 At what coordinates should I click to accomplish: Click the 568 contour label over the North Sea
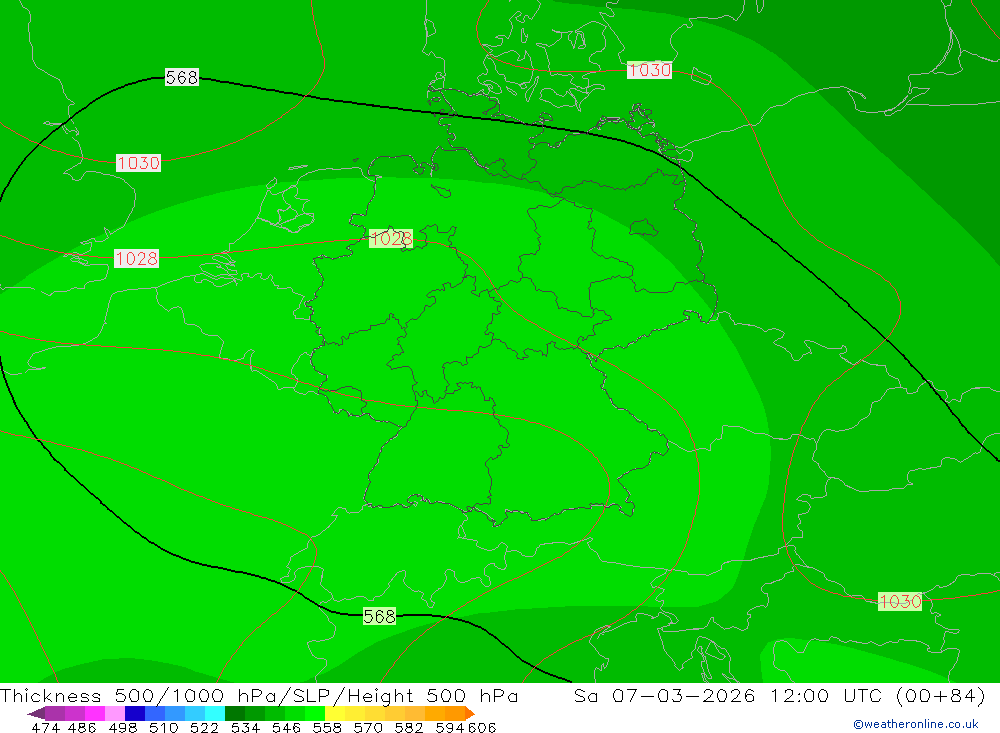tap(182, 77)
